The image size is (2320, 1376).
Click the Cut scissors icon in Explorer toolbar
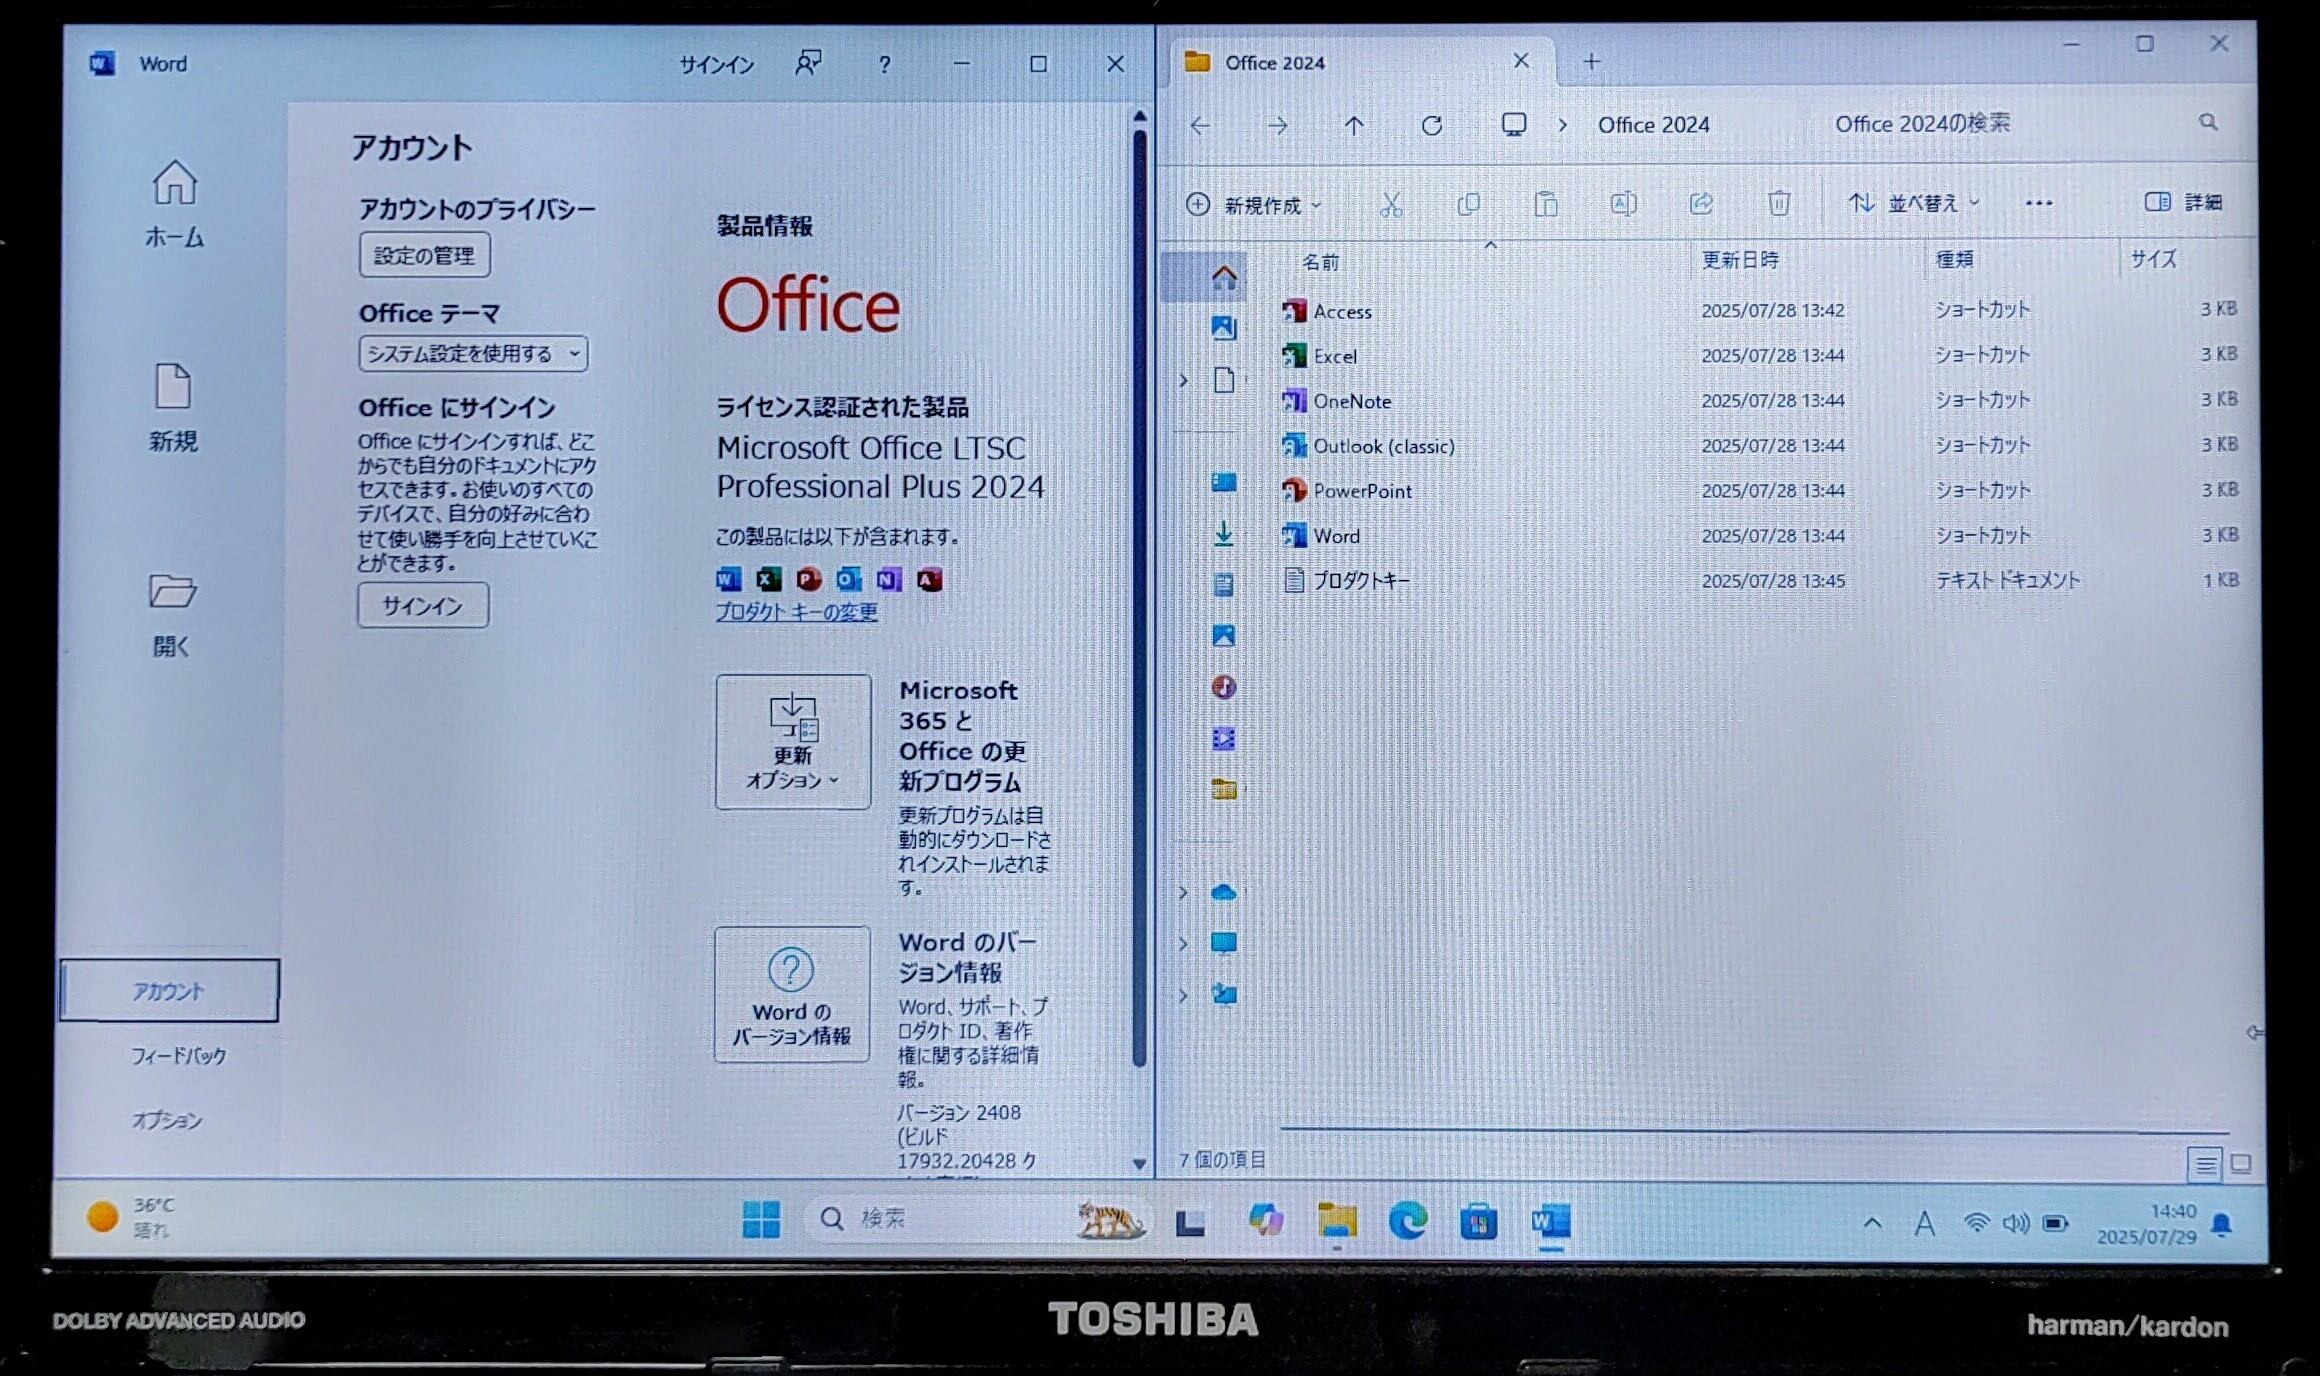point(1390,205)
